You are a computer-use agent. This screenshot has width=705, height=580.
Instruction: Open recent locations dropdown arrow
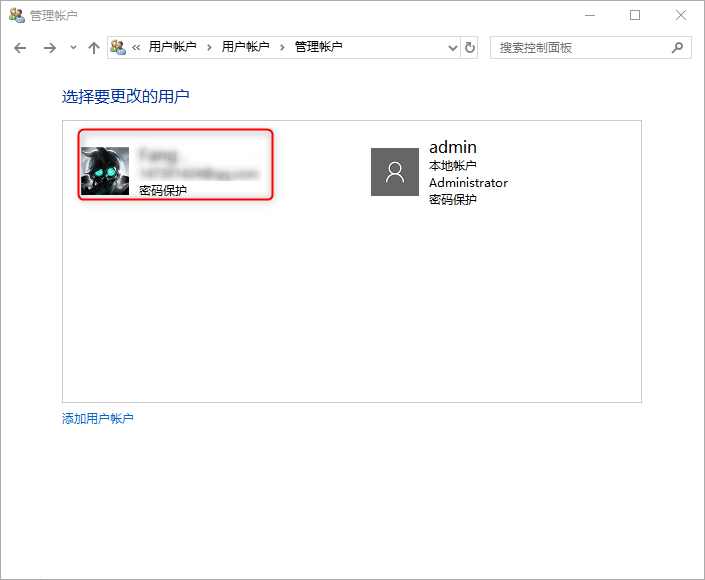(73, 47)
